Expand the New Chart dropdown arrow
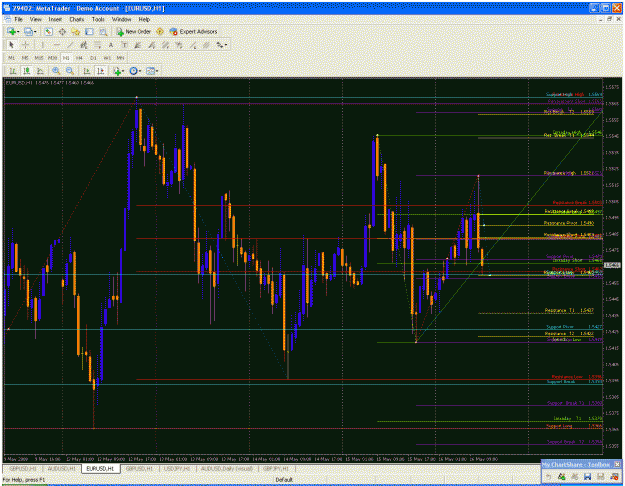The width and height of the screenshot is (625, 486). 18,31
